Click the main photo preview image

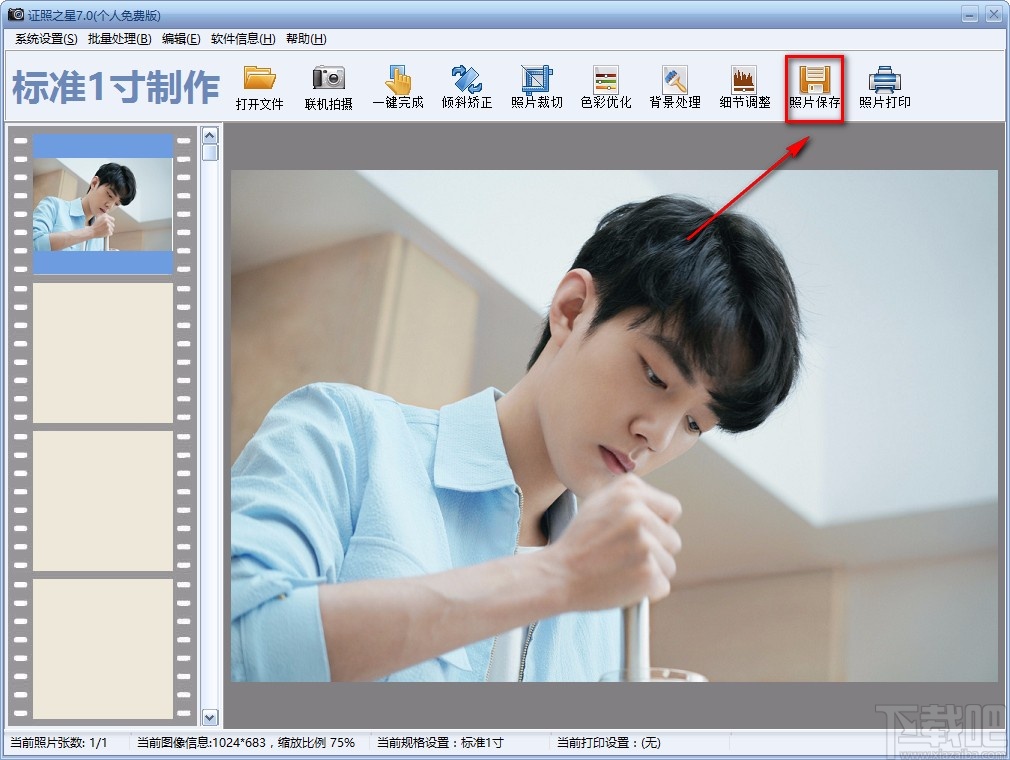[x=614, y=426]
